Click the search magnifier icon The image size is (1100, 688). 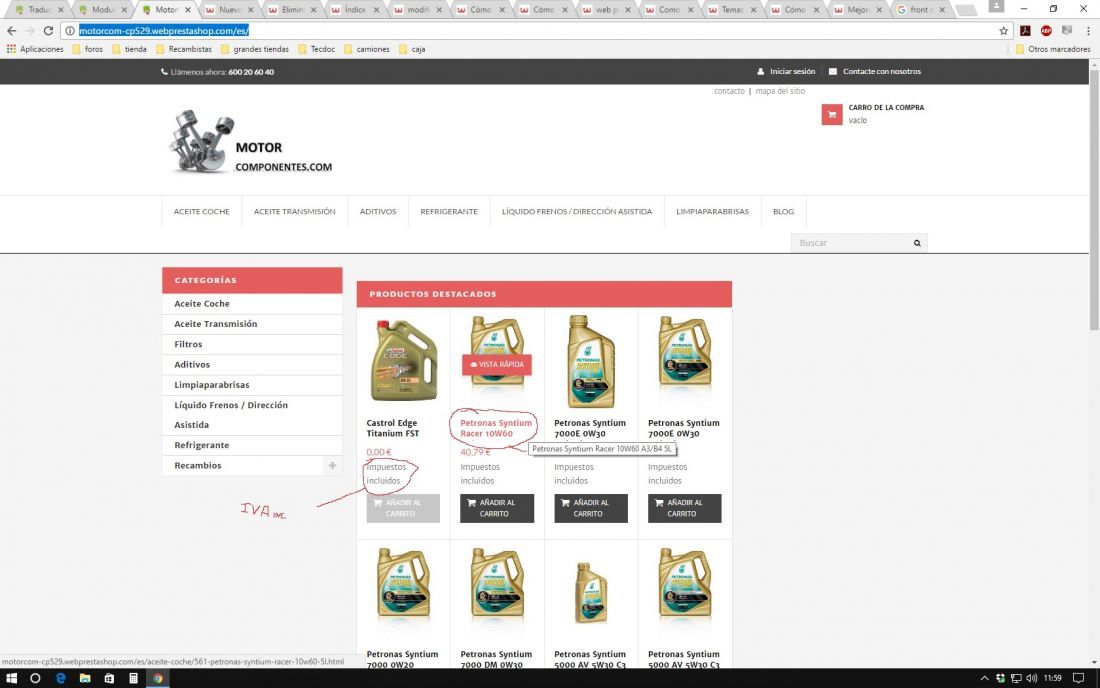tap(917, 243)
